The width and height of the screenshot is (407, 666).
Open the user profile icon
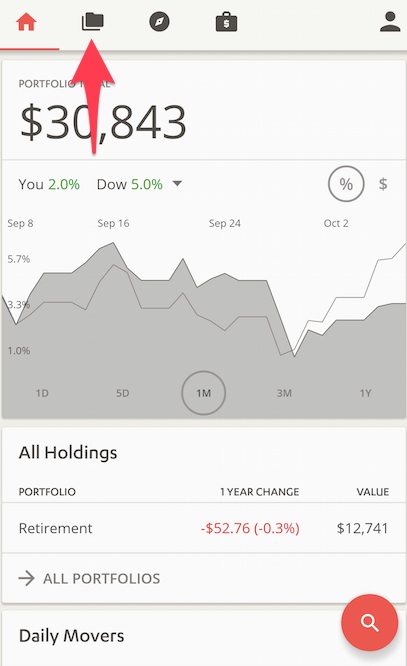390,22
